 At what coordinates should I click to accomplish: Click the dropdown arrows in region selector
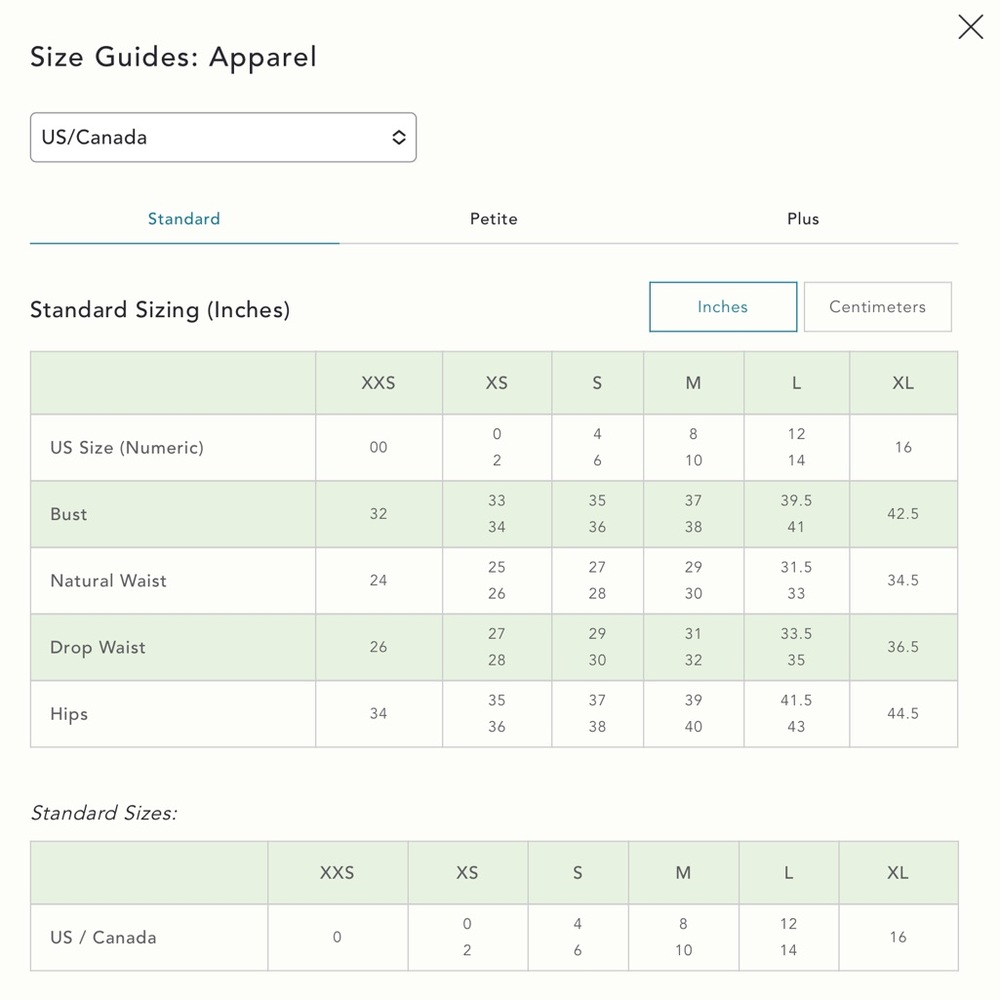399,137
